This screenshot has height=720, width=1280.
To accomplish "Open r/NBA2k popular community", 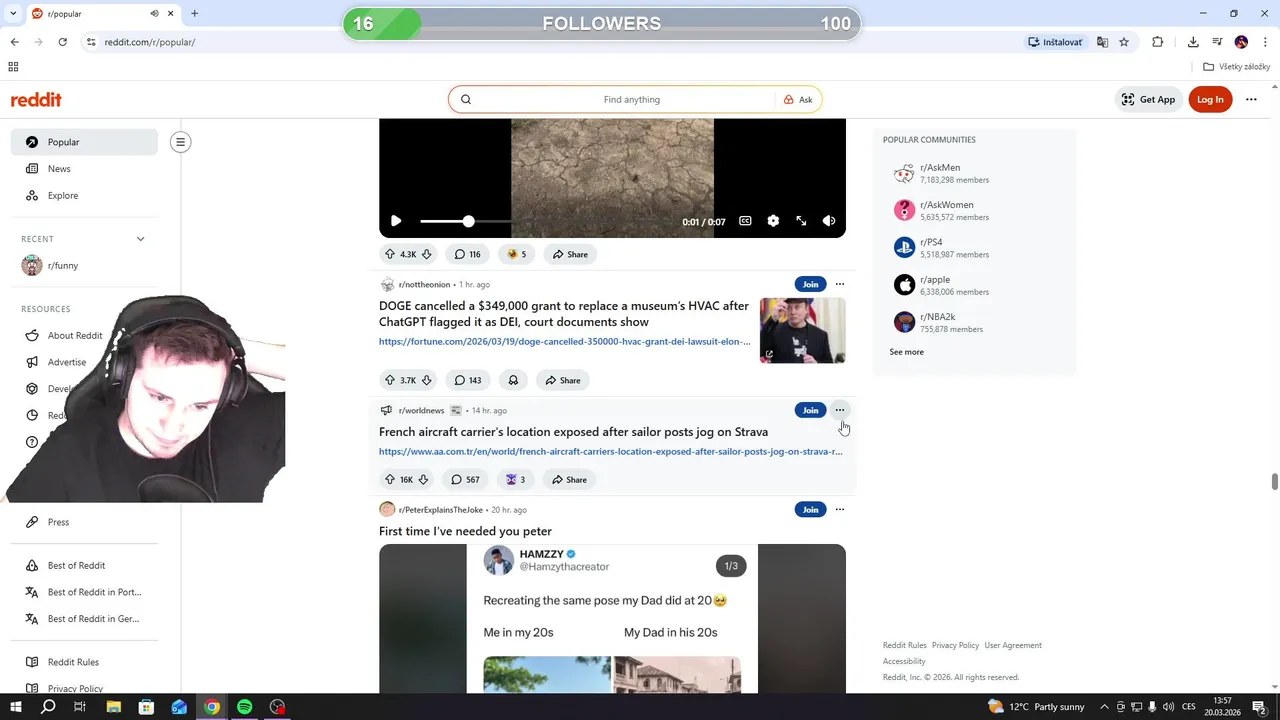I will [x=974, y=322].
